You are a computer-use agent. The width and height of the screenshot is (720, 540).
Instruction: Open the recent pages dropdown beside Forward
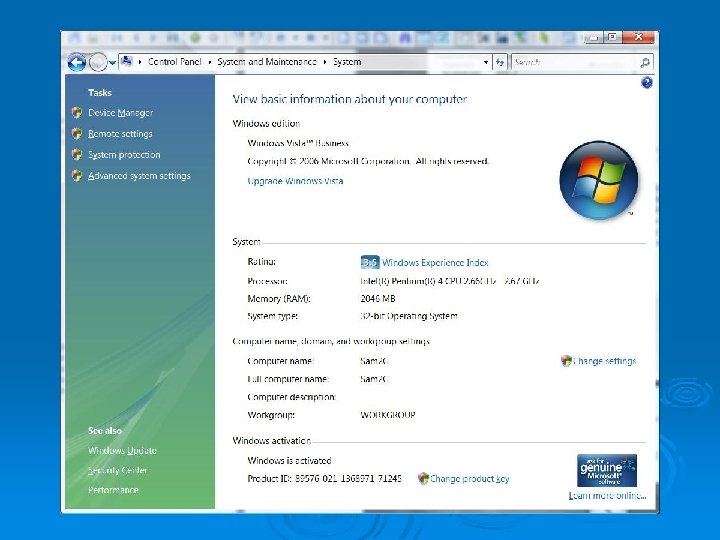(x=112, y=63)
